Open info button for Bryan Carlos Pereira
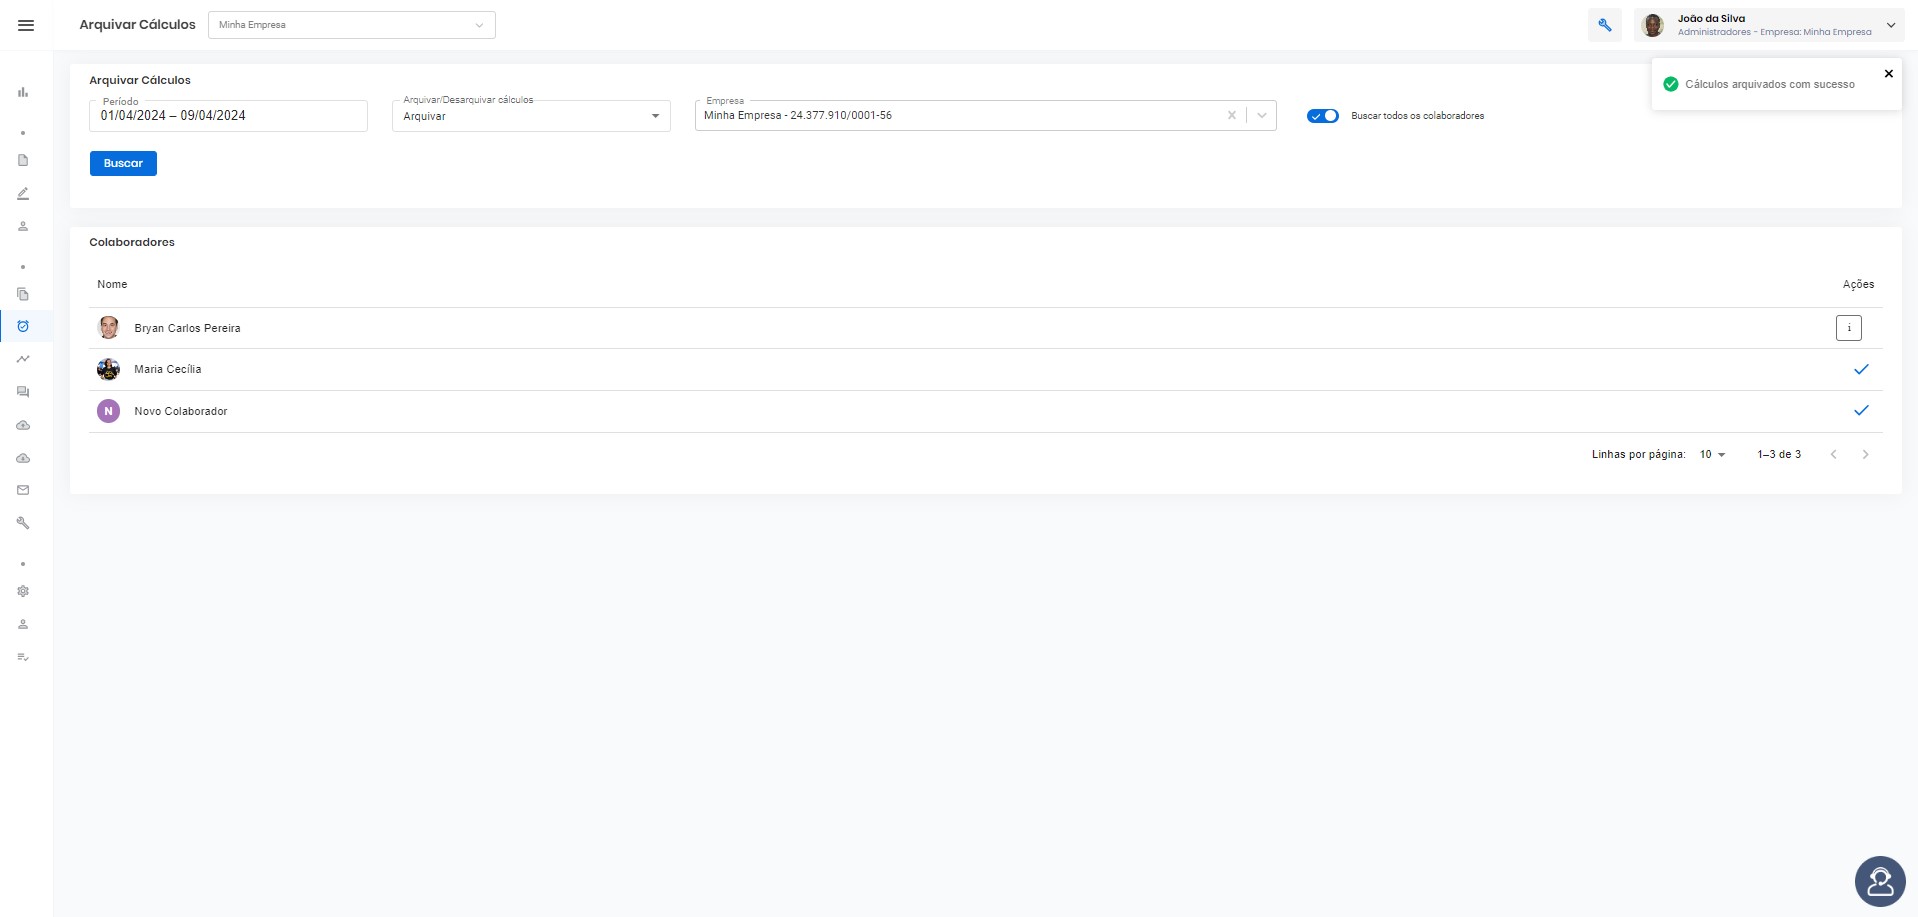The height and width of the screenshot is (917, 1918). coord(1849,328)
